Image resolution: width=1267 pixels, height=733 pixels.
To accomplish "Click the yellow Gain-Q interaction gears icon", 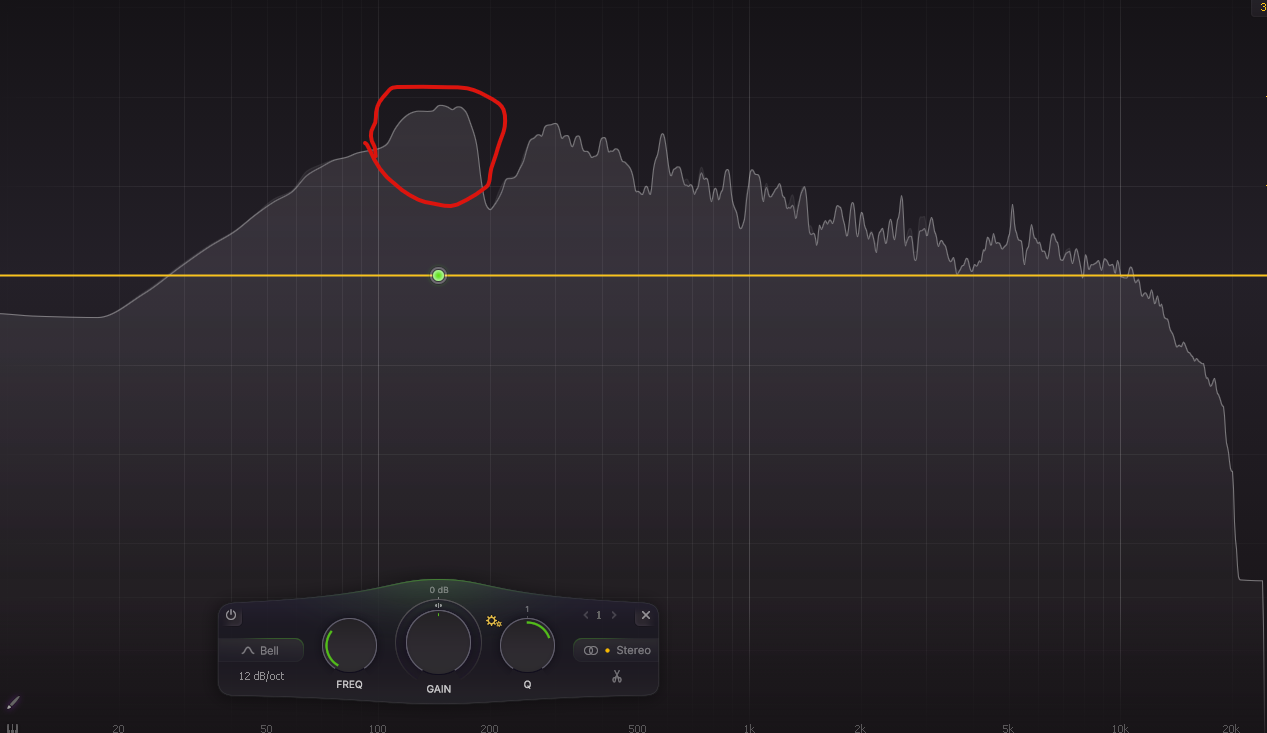I will 493,621.
